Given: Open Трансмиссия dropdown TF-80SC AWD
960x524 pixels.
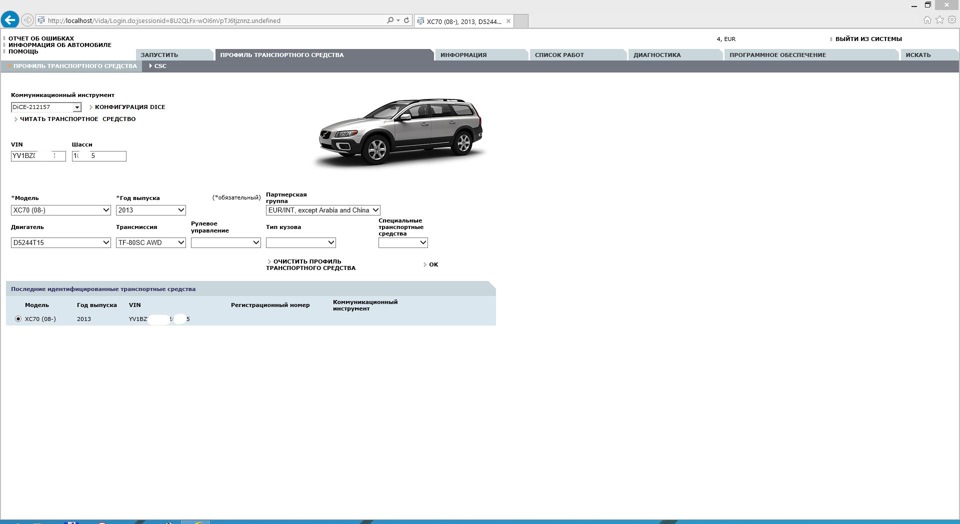Looking at the screenshot, I should point(151,242).
